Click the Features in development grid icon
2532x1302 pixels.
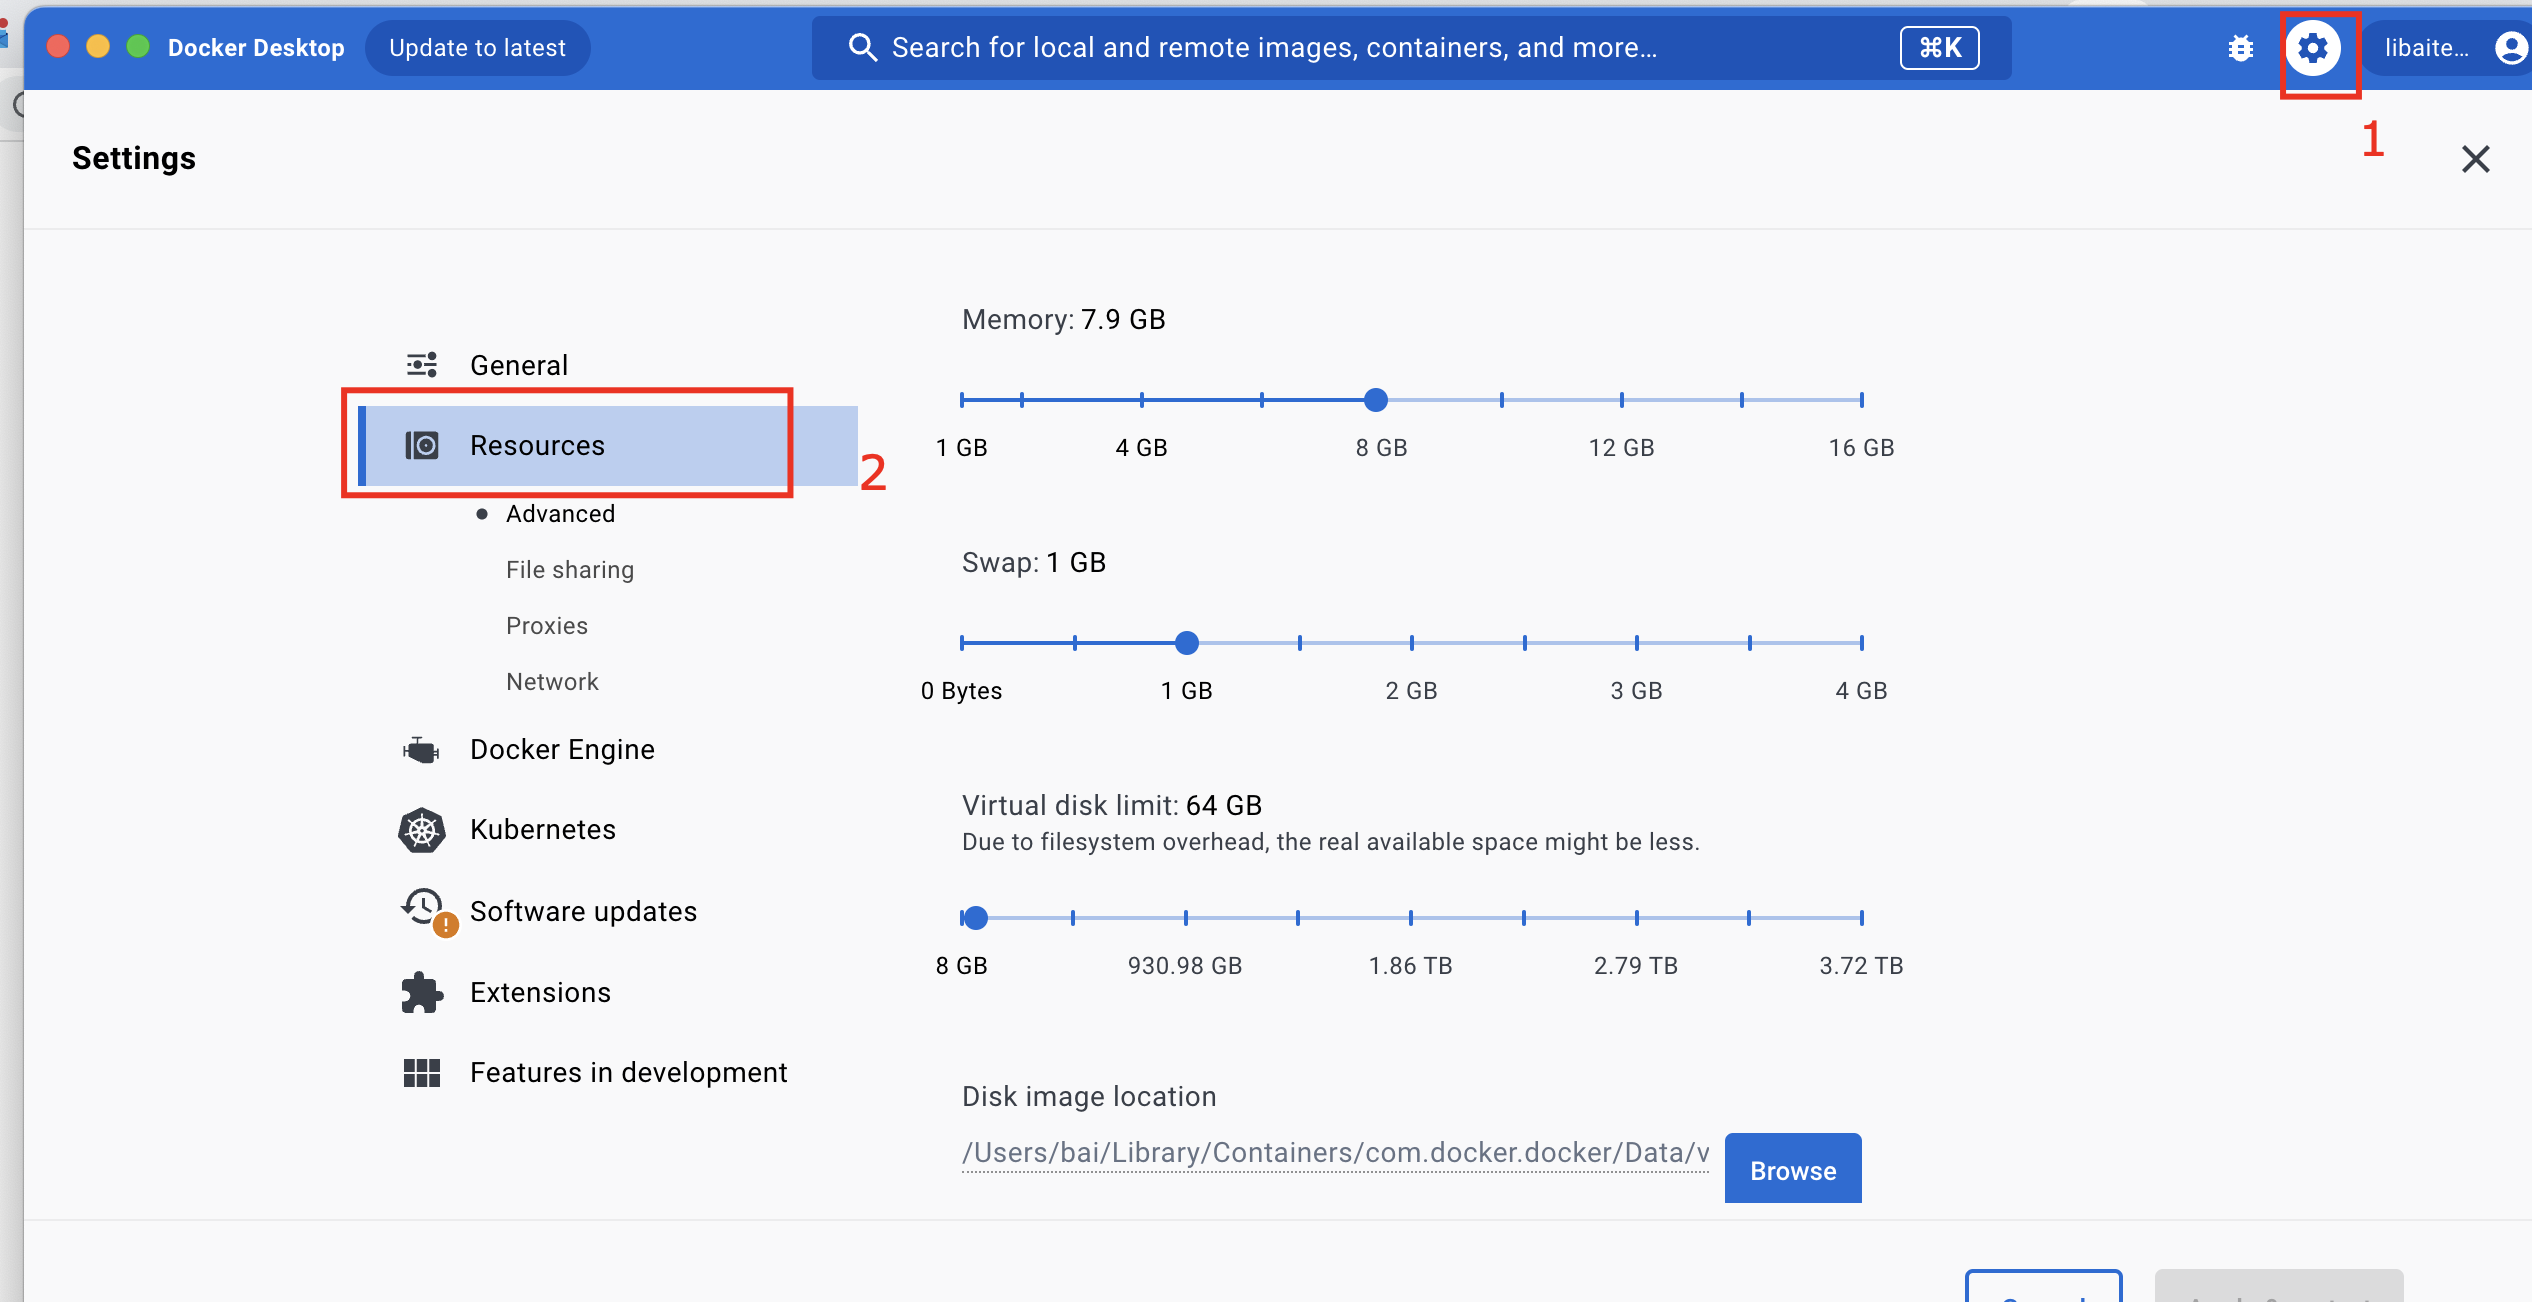[x=421, y=1073]
